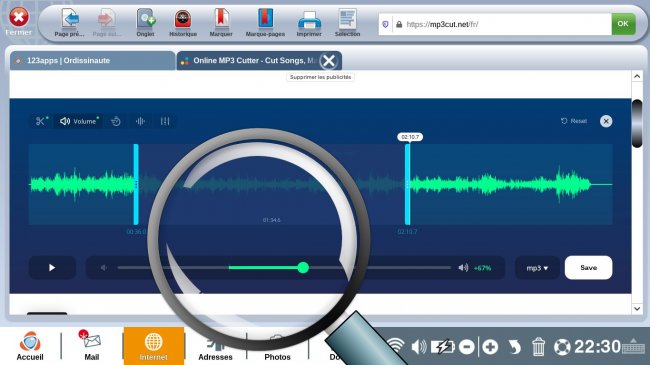Select the scissors trim tool
650x365 pixels.
[41, 121]
